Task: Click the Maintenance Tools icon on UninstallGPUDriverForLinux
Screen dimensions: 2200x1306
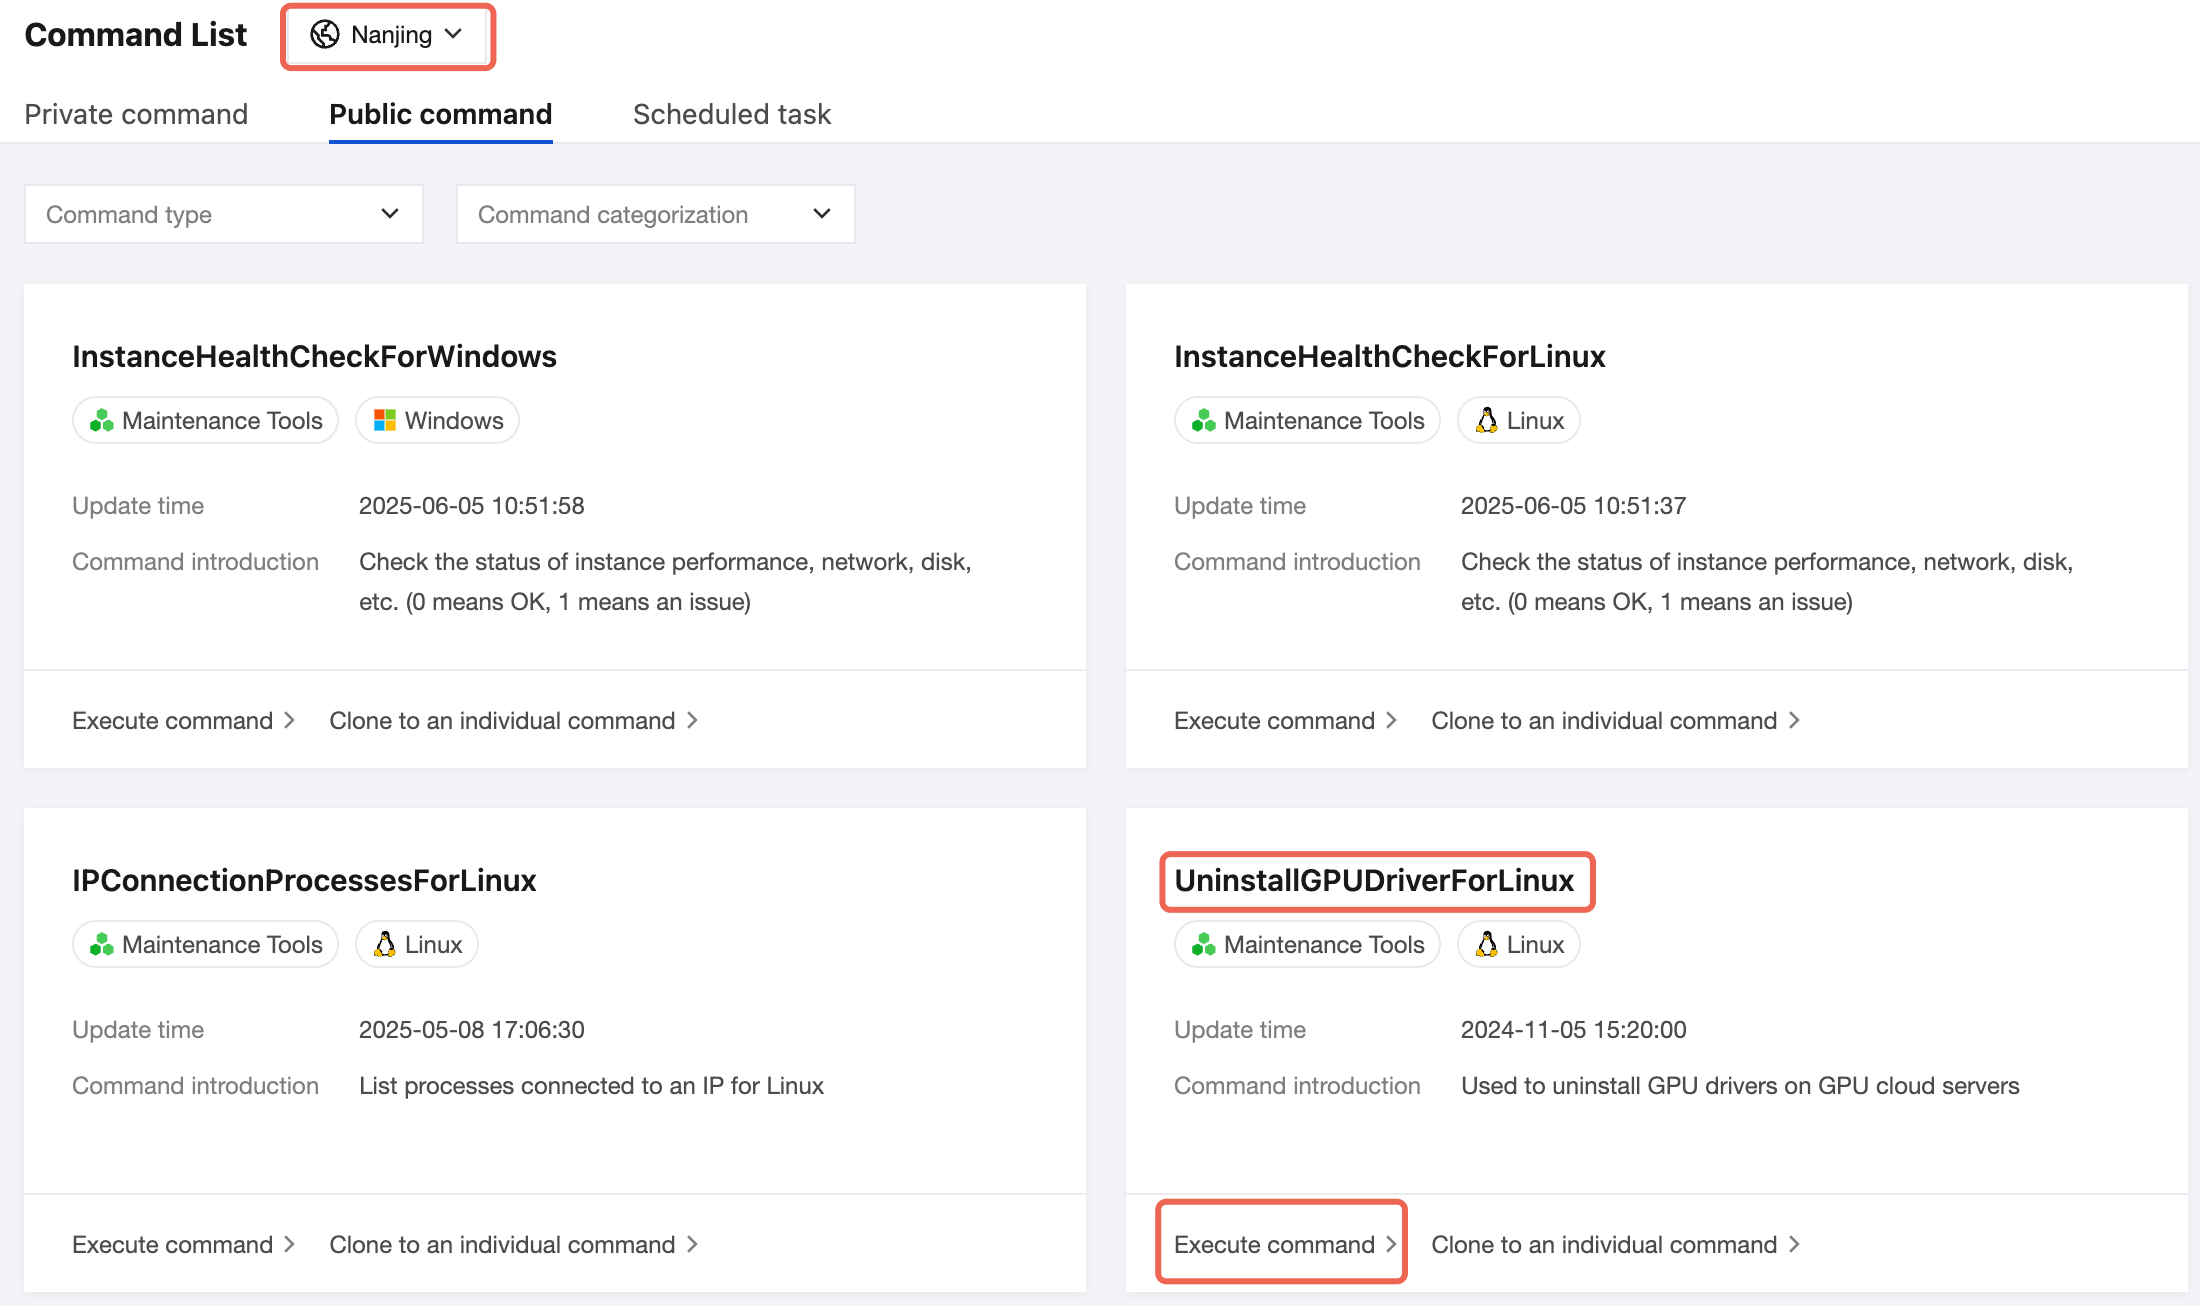Action: [1203, 945]
